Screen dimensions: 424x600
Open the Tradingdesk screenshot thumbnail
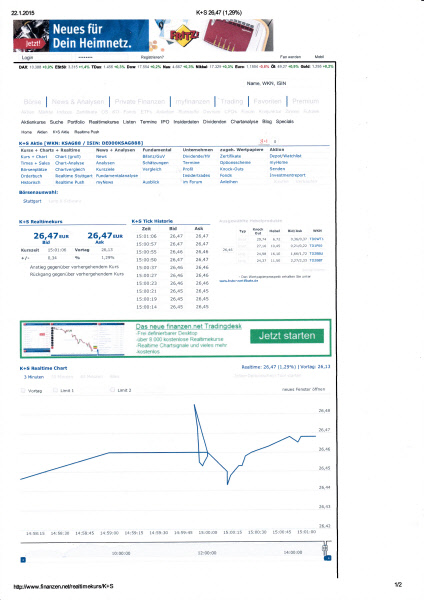tap(73, 339)
